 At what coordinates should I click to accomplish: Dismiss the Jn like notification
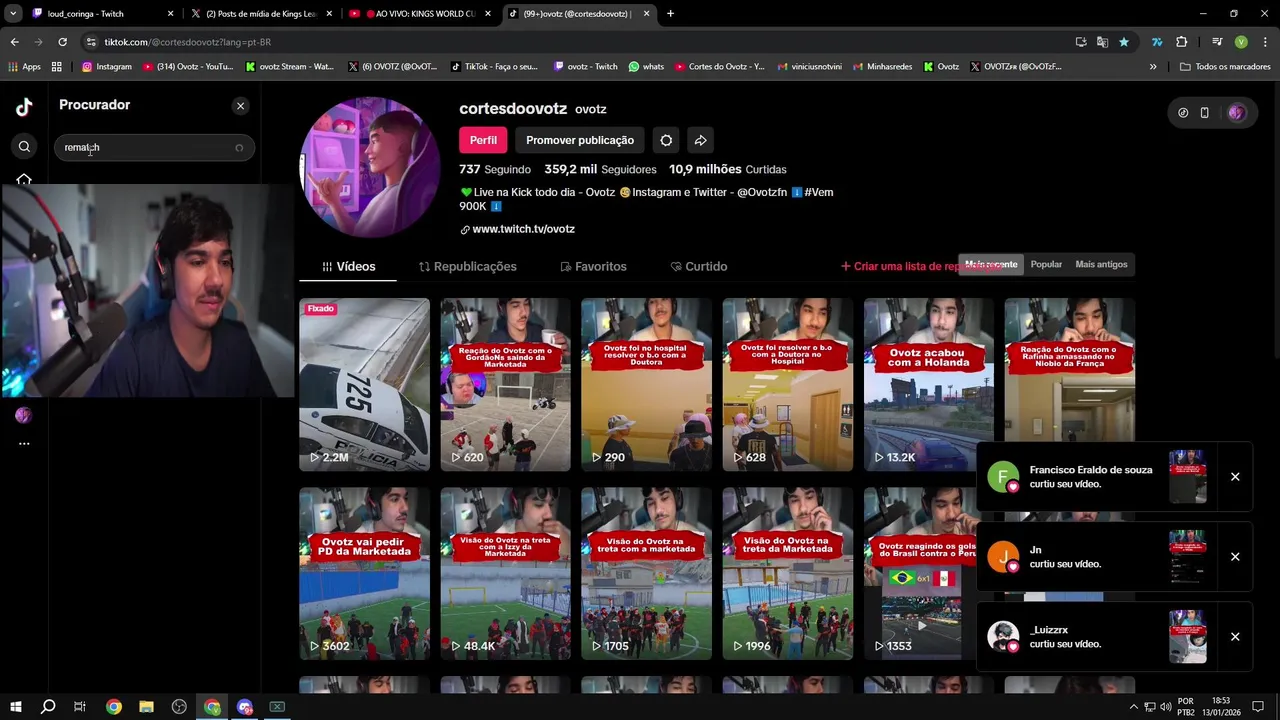point(1235,557)
